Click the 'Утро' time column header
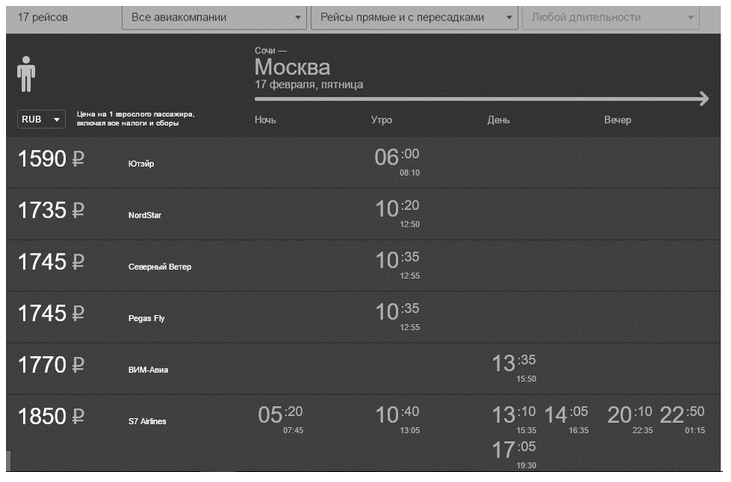731x482 pixels. 381,120
